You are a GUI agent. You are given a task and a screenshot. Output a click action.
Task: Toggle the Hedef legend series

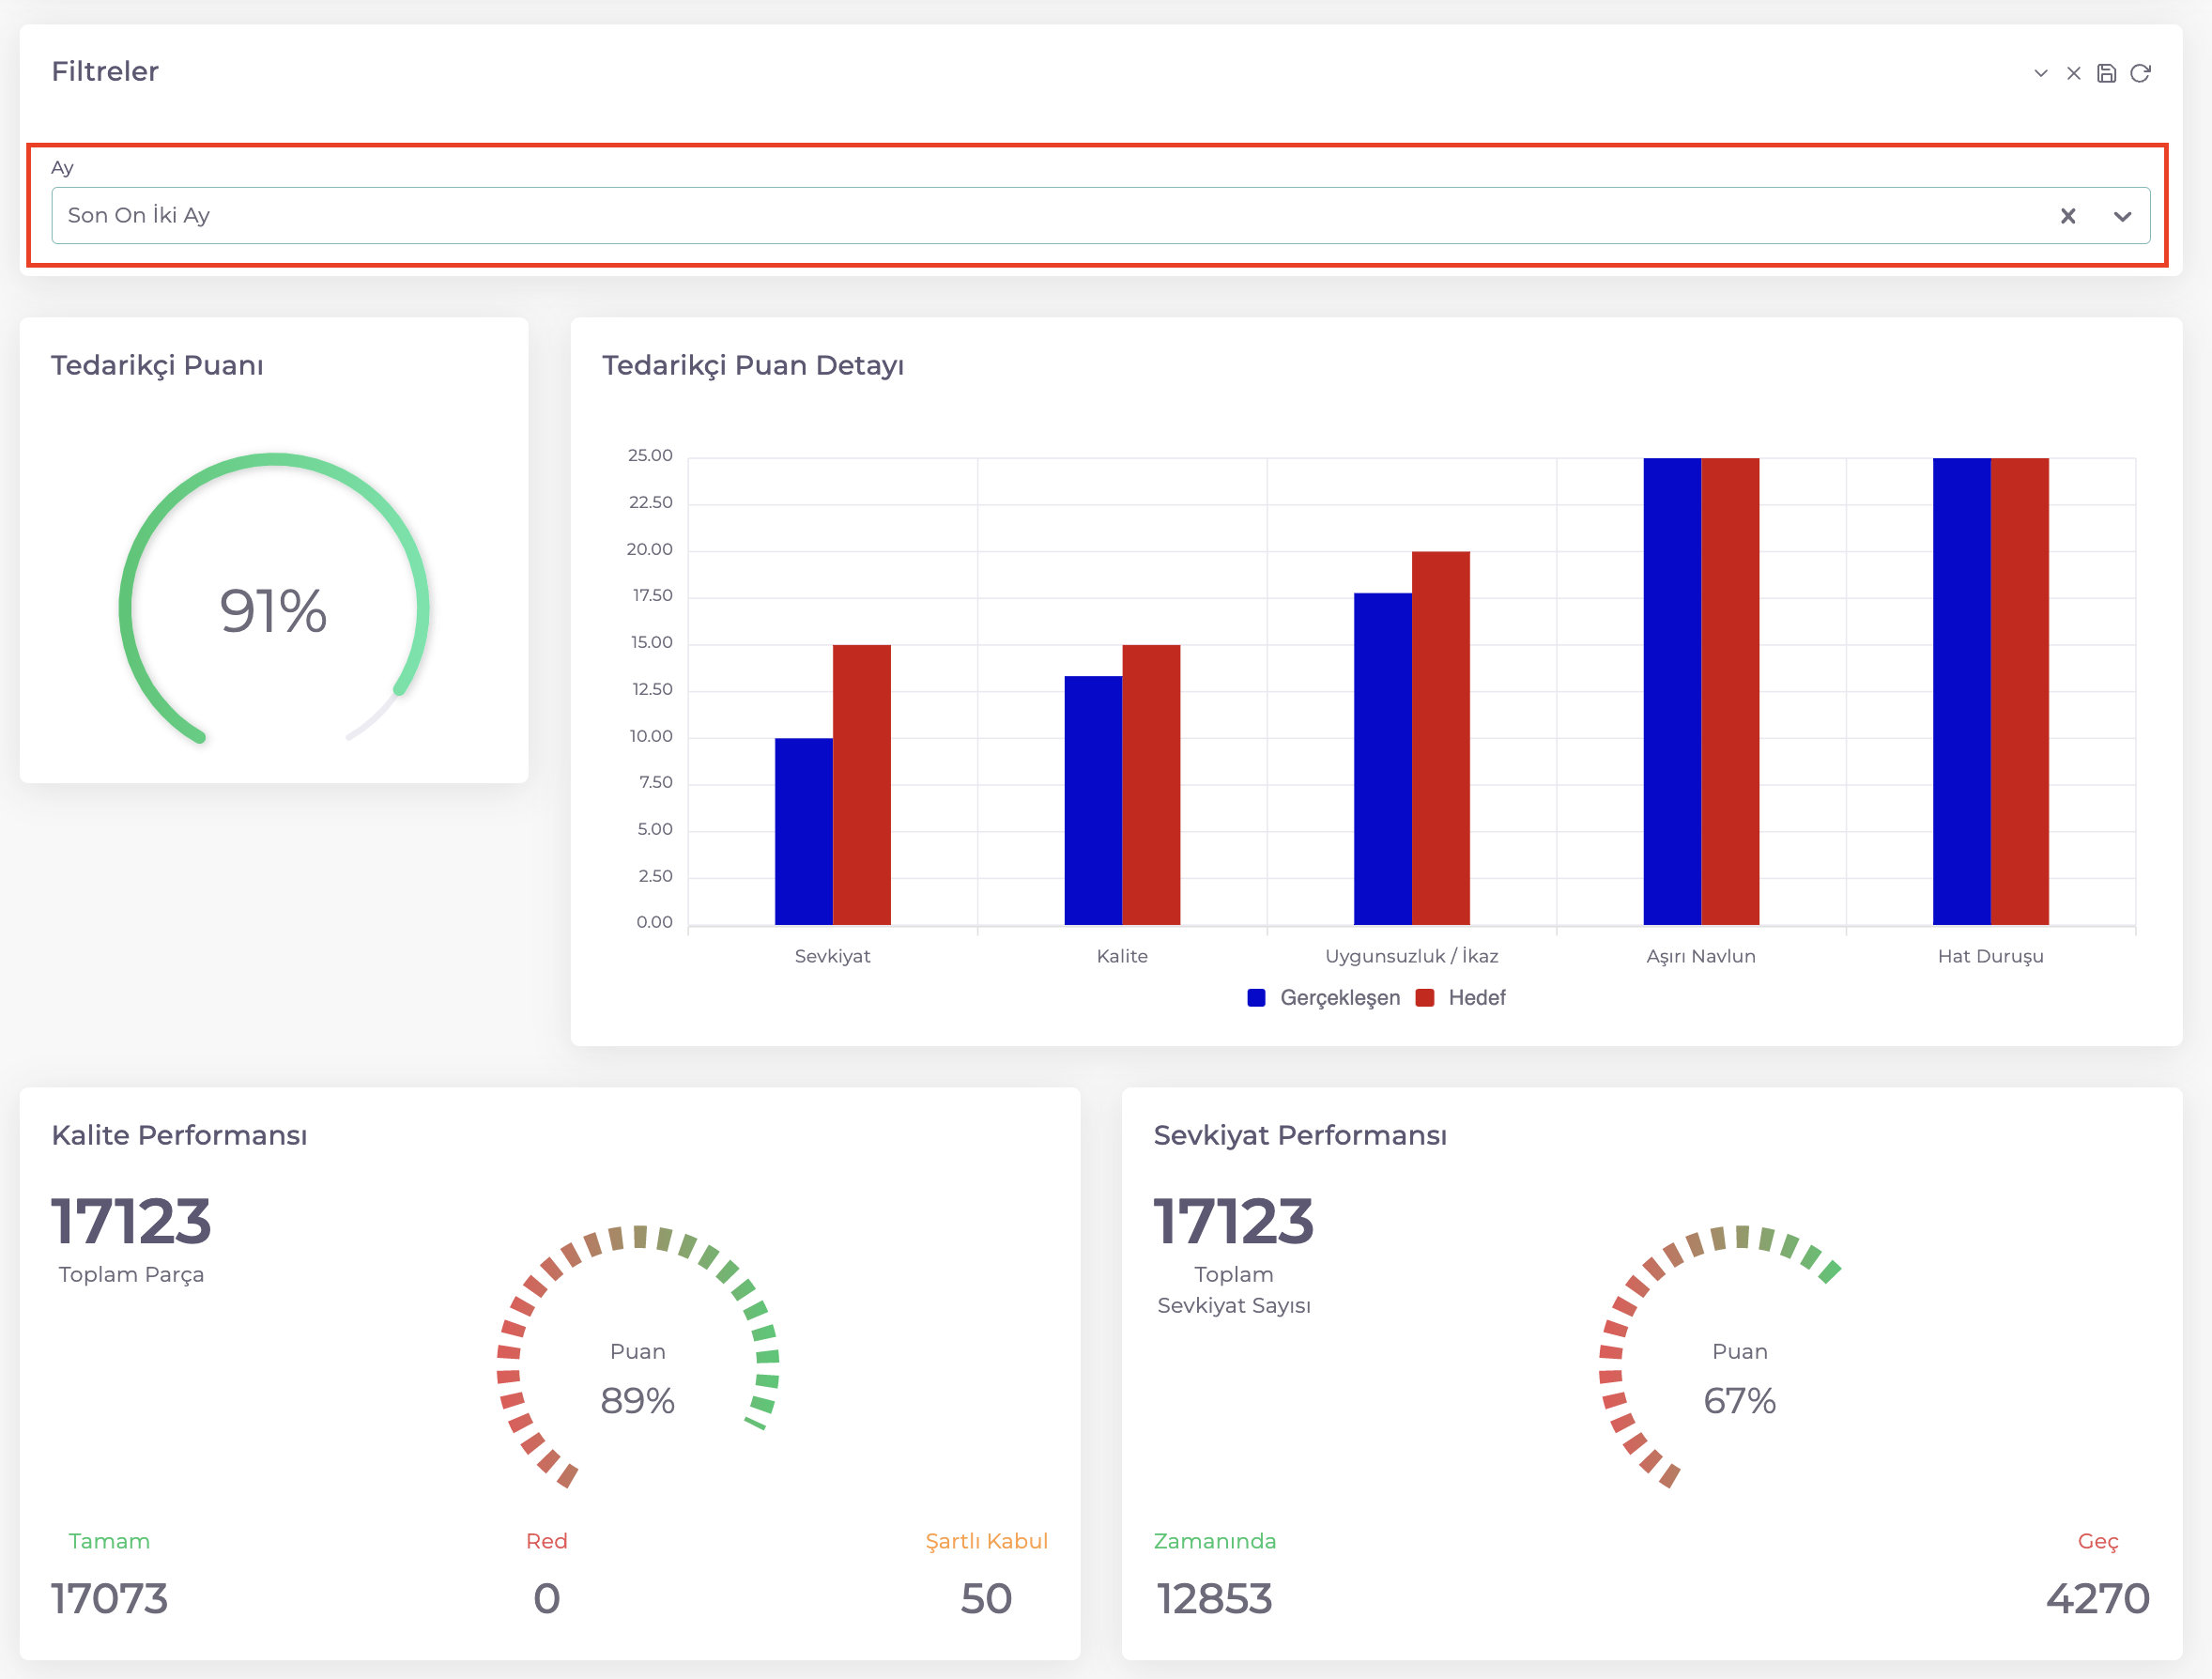tap(1476, 998)
